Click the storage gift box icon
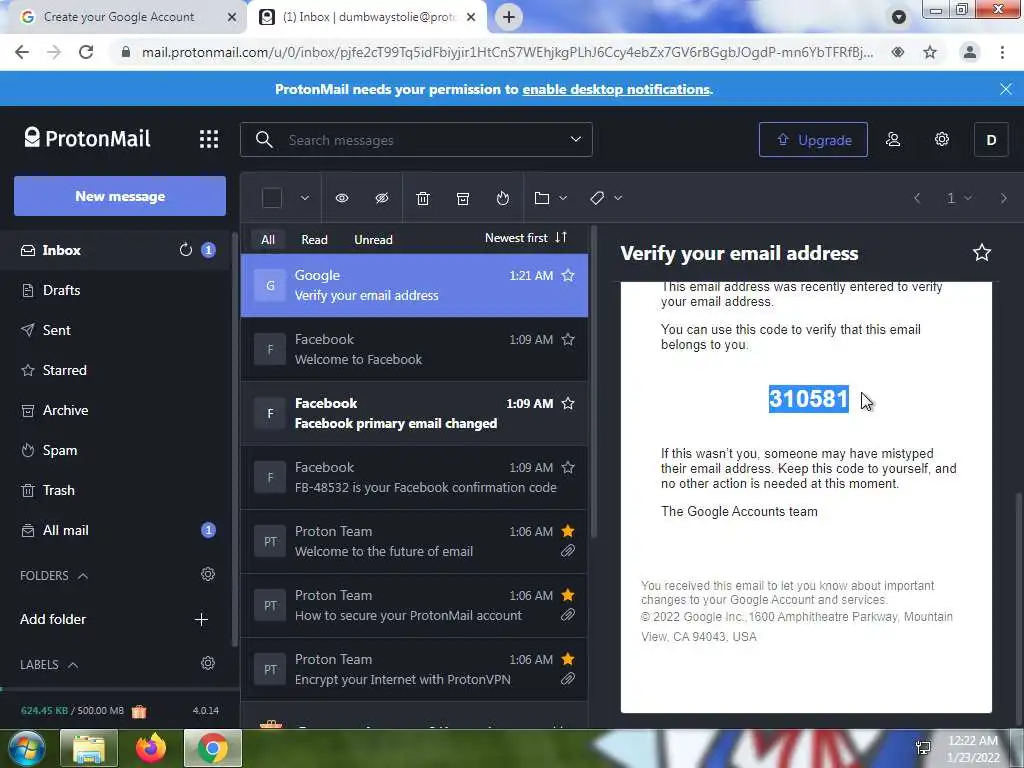This screenshot has width=1024, height=768. tap(139, 711)
